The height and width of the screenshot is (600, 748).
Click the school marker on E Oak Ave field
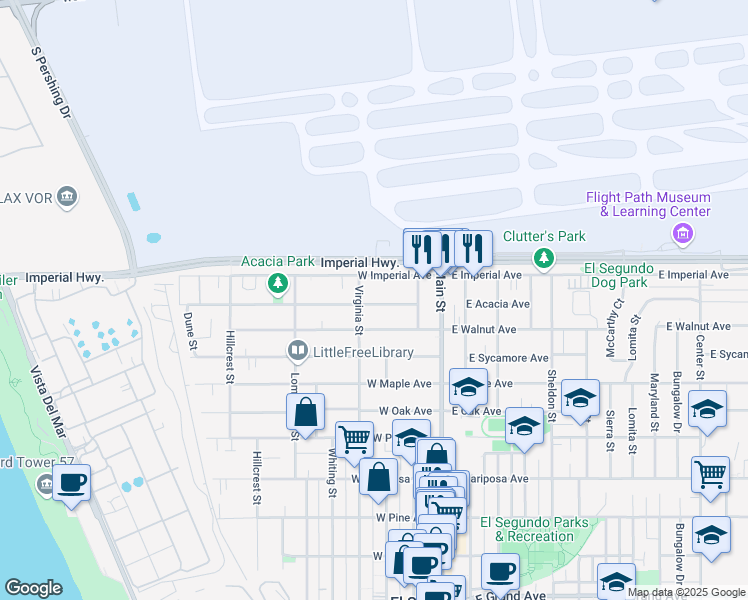click(524, 427)
